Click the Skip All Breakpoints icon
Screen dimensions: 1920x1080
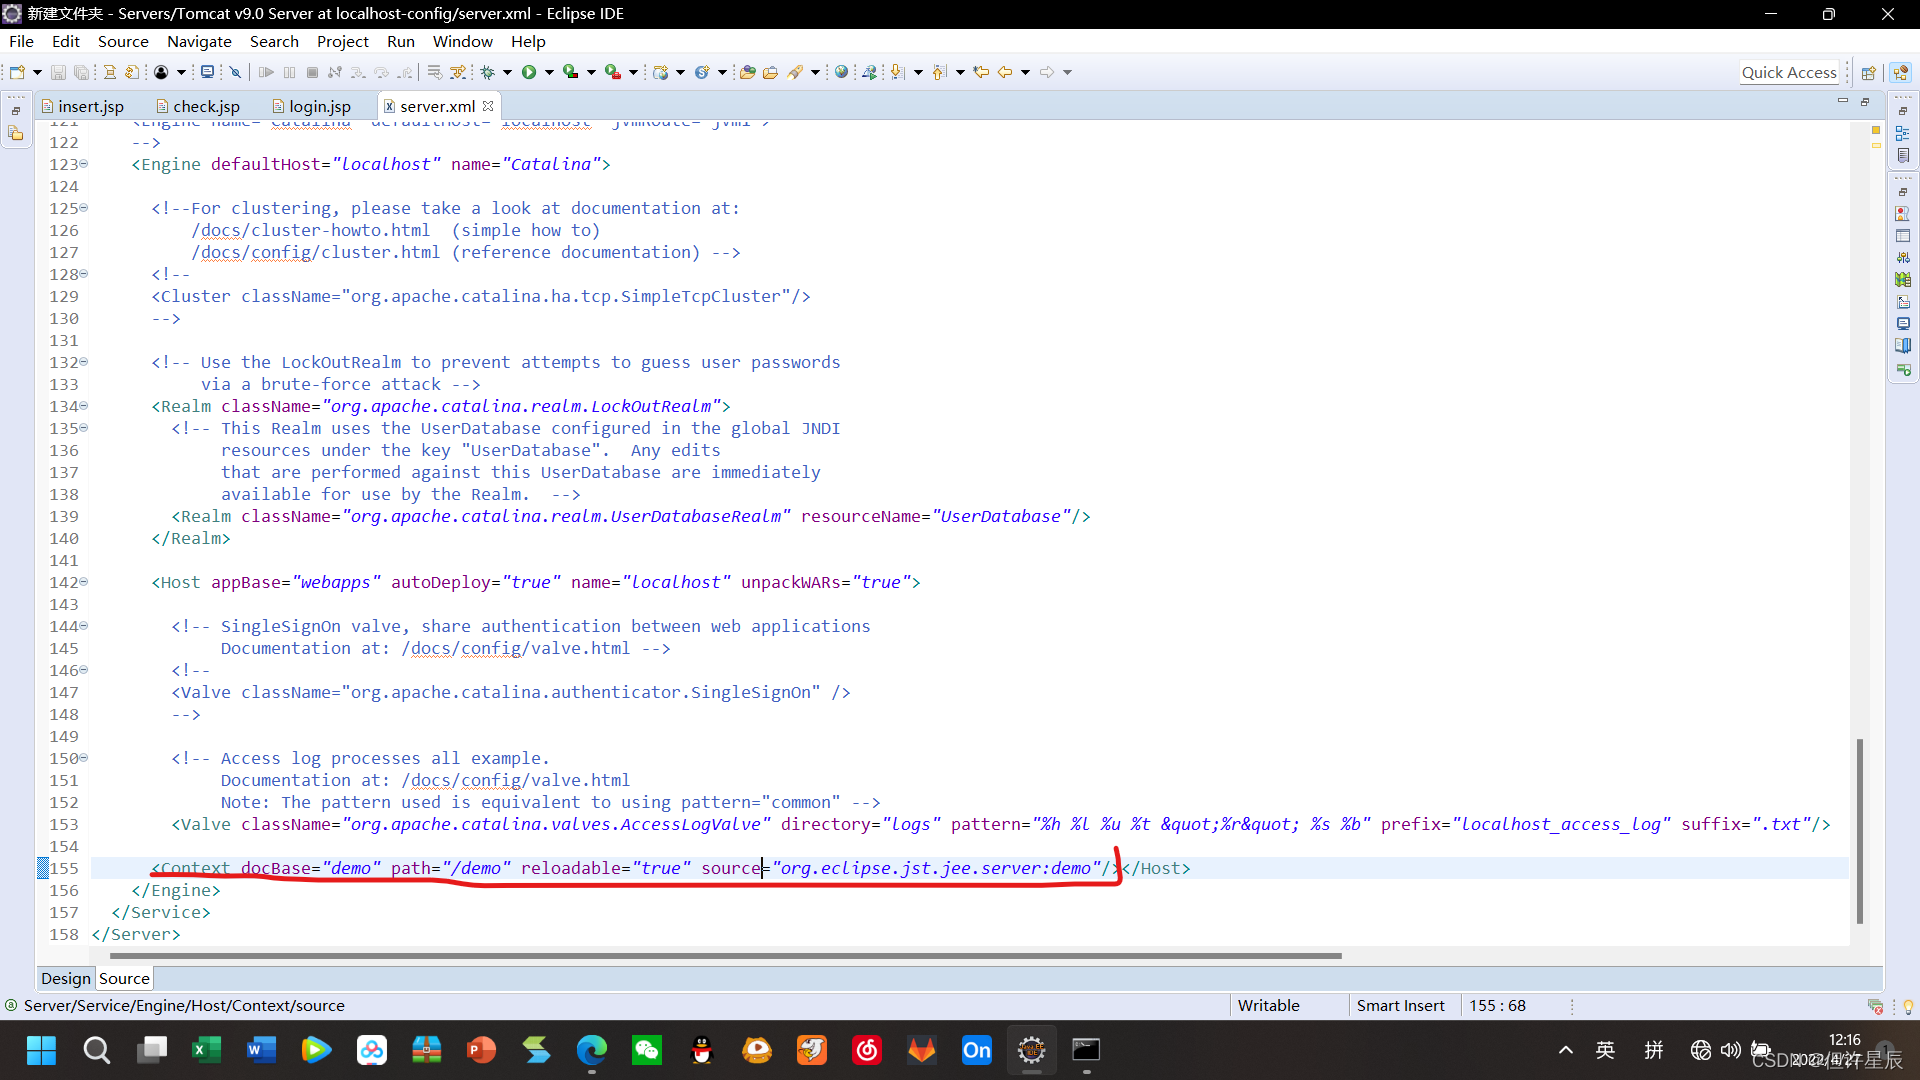(x=235, y=72)
